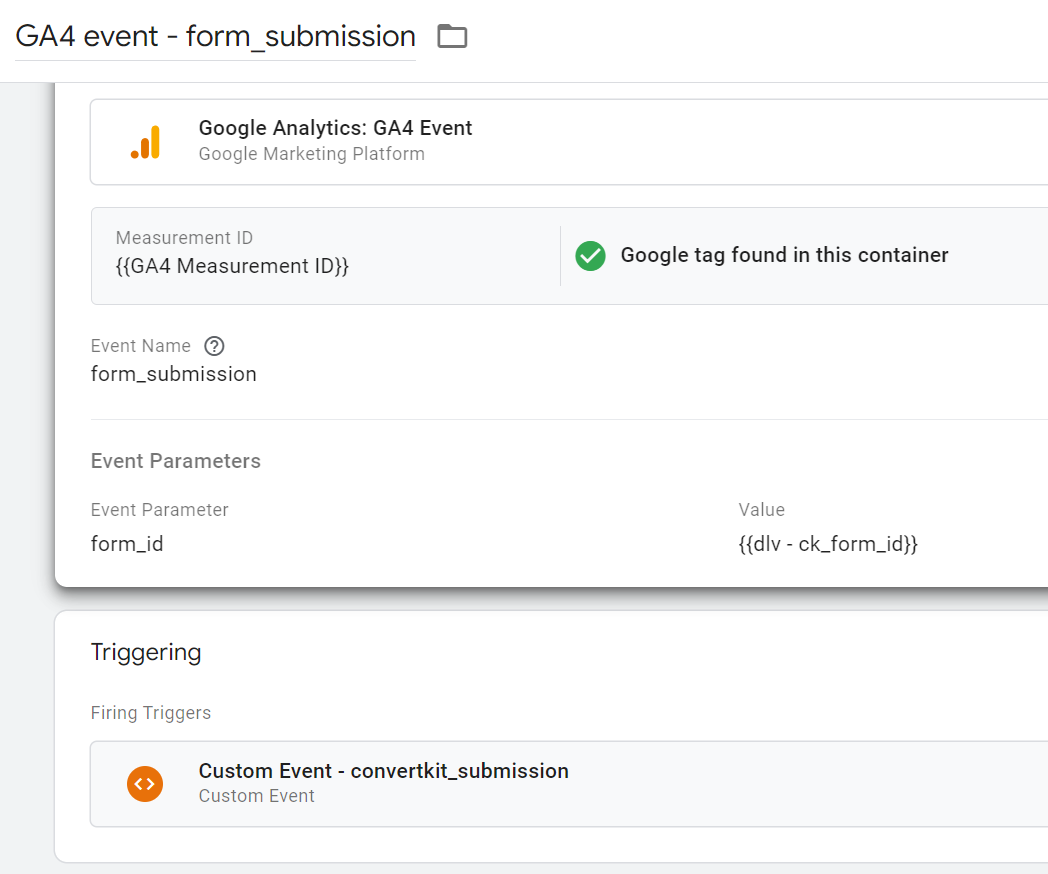Click "Google tag found in this container" message
The width and height of the screenshot is (1048, 874).
784,255
